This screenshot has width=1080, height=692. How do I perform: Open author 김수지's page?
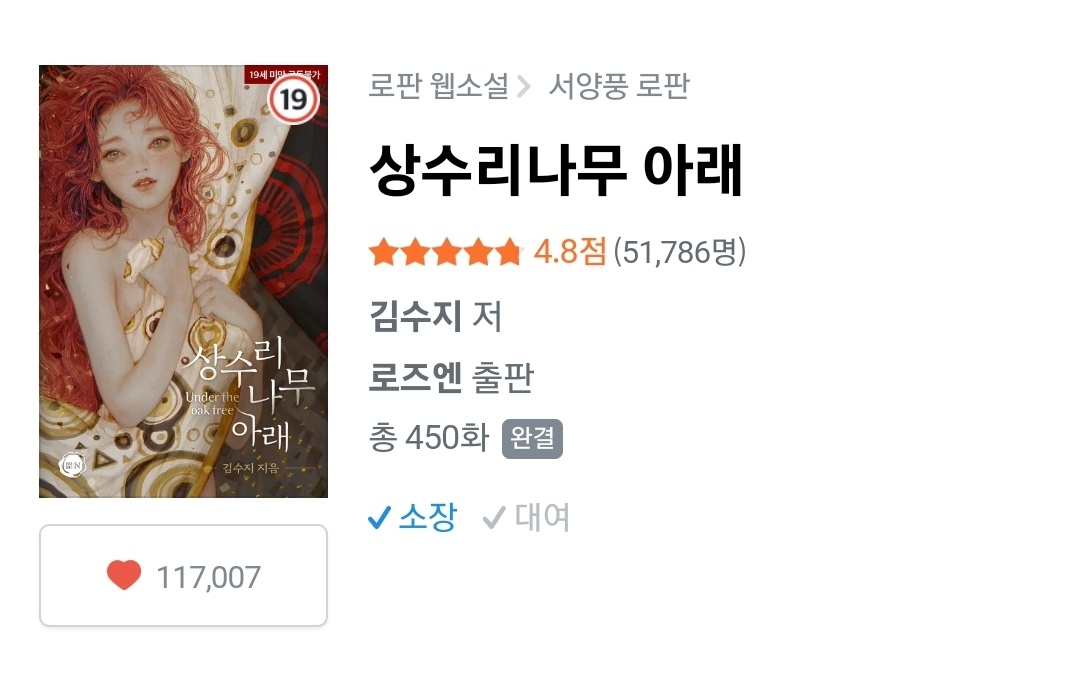coord(415,316)
